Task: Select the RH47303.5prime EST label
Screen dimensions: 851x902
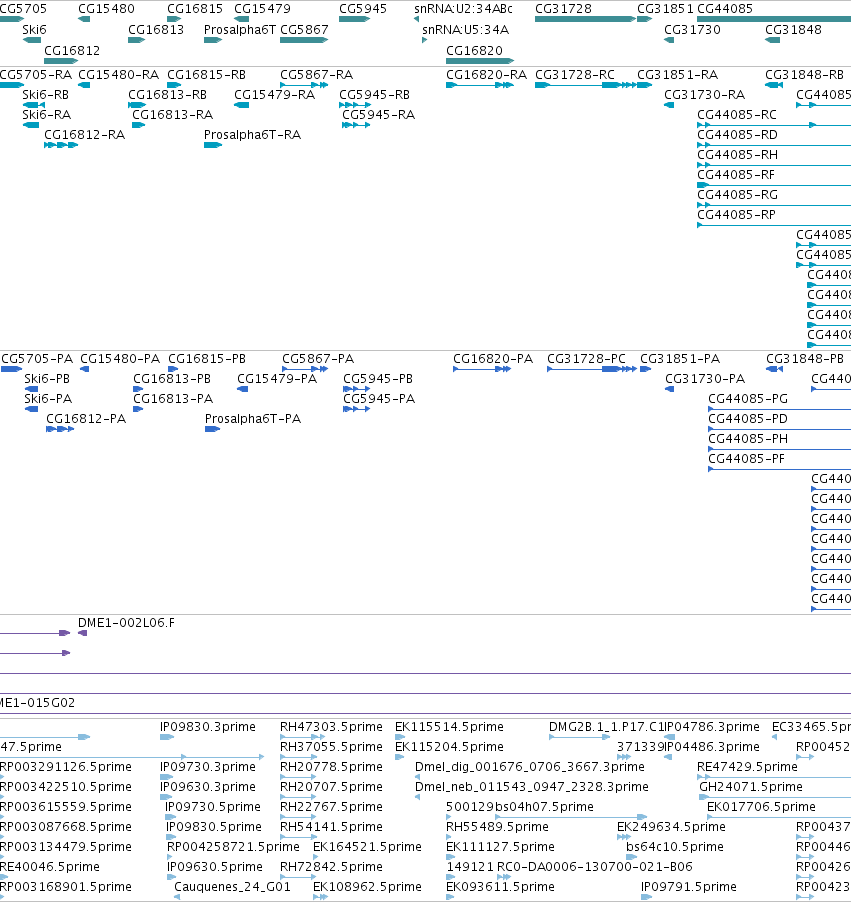Action: 331,727
